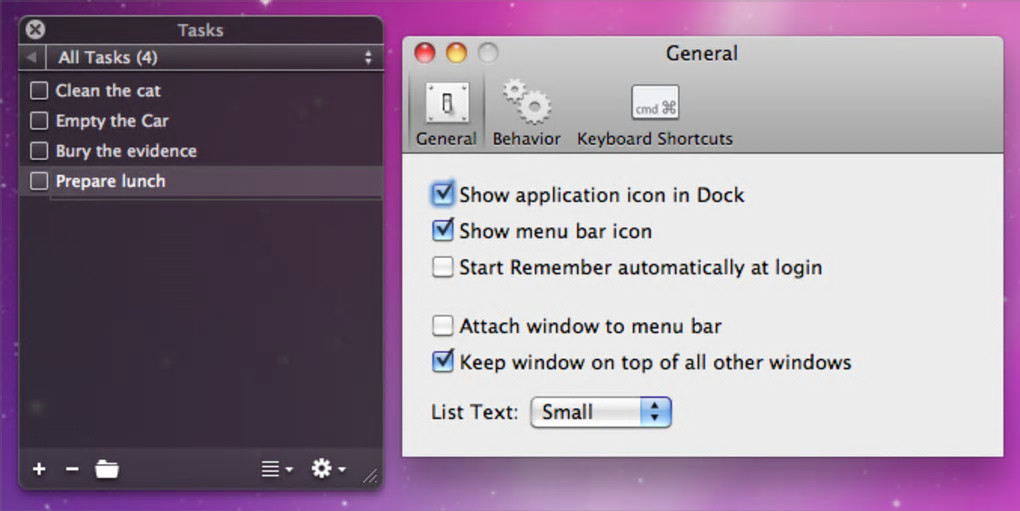Check off Bury the evidence
The image size is (1020, 511).
coord(39,151)
